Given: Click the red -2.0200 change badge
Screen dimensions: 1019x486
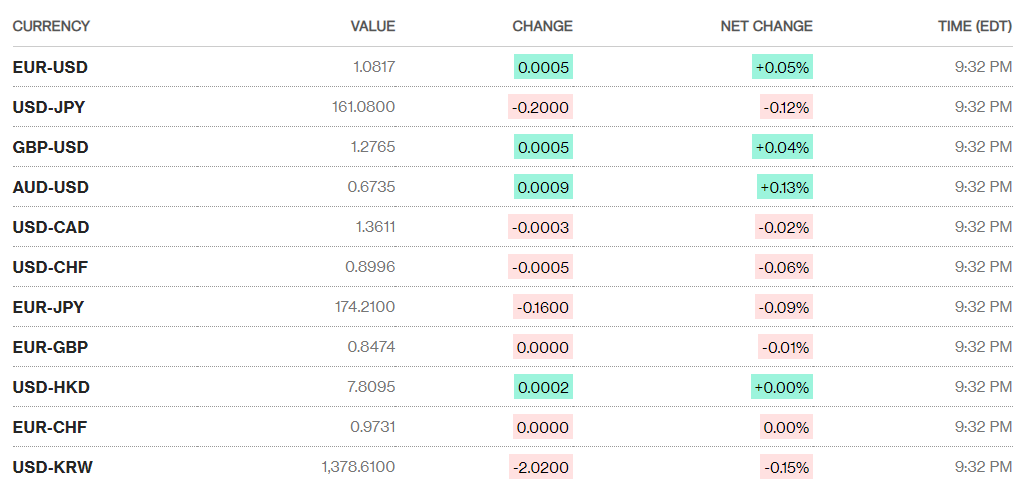Looking at the screenshot, I should (542, 467).
